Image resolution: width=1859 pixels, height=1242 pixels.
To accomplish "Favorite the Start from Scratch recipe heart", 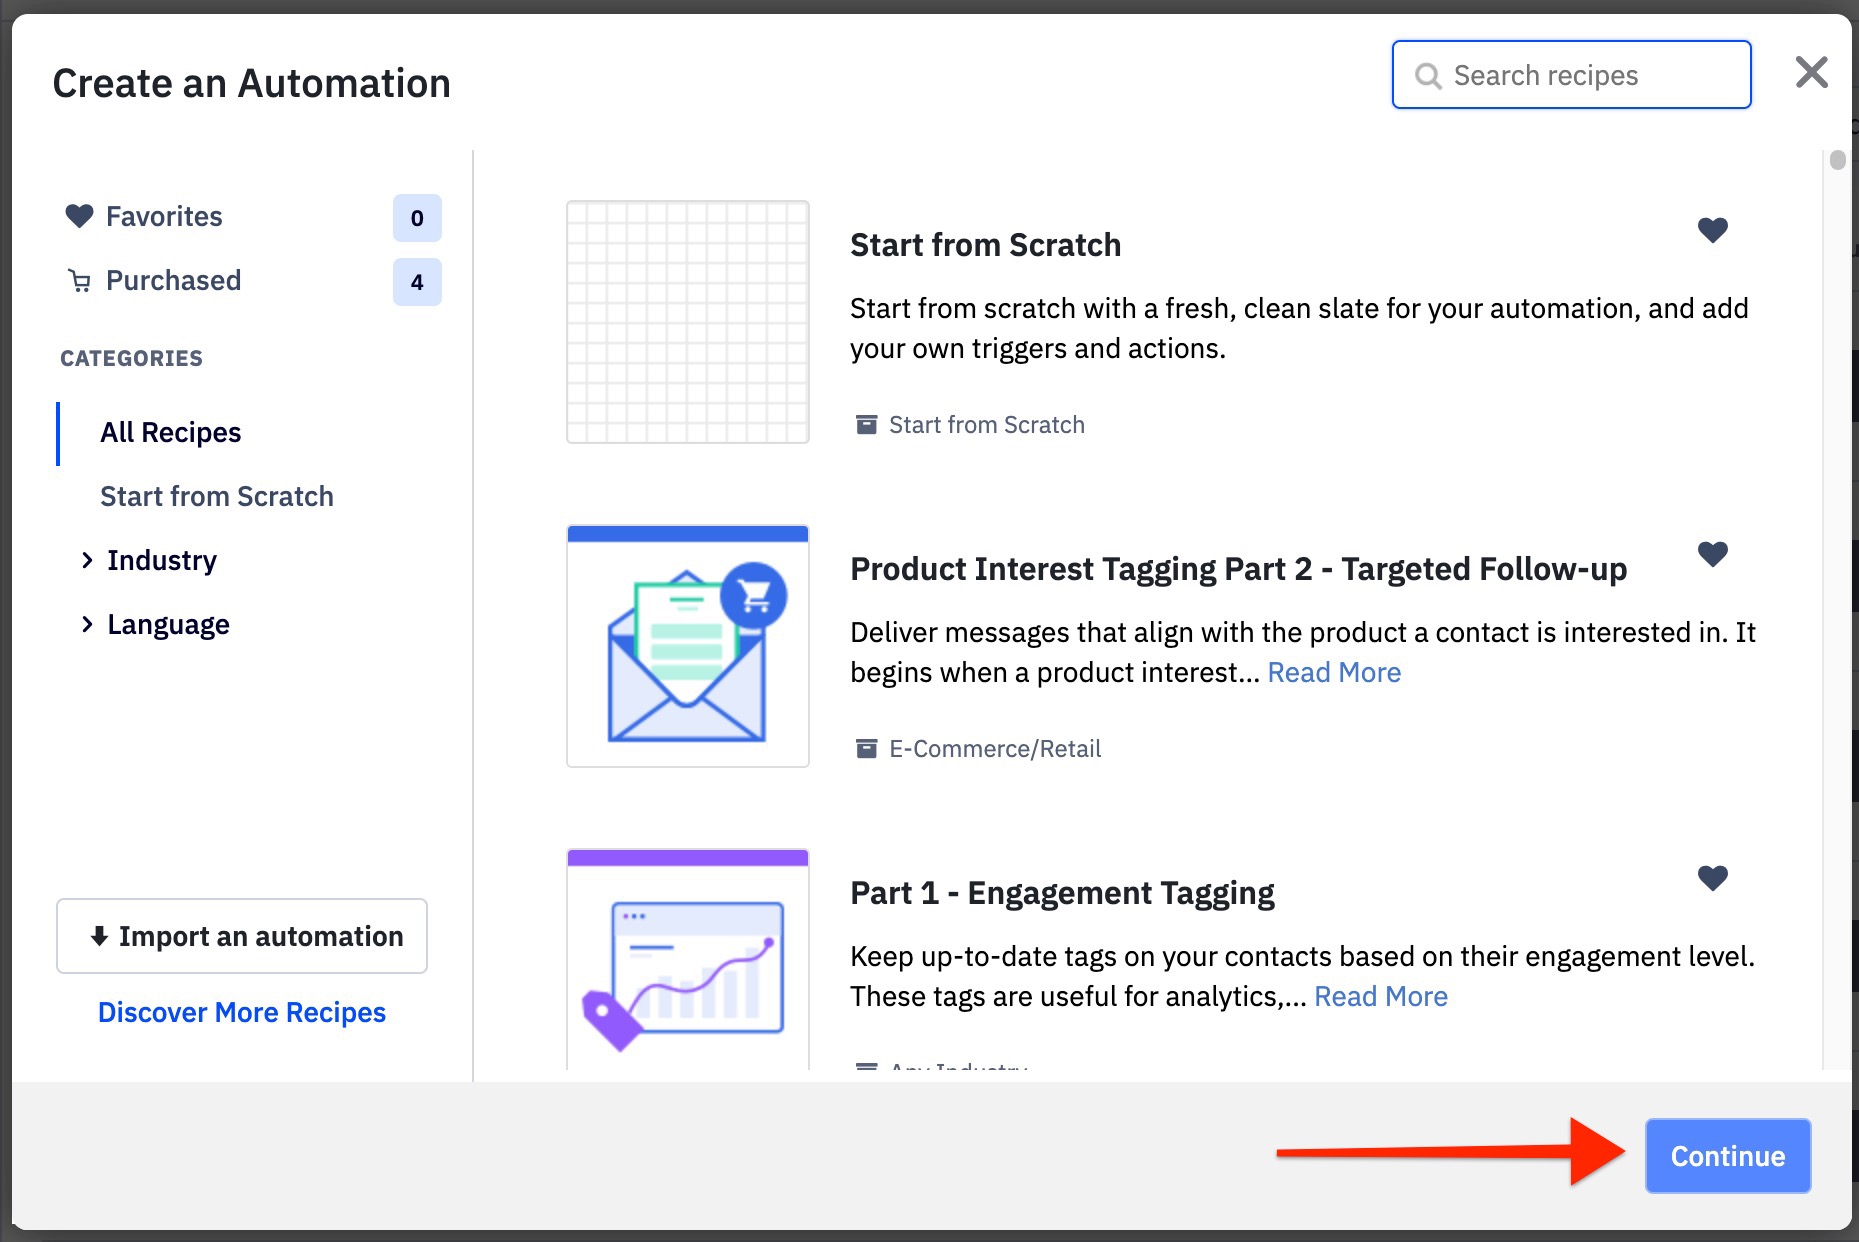I will pos(1712,230).
